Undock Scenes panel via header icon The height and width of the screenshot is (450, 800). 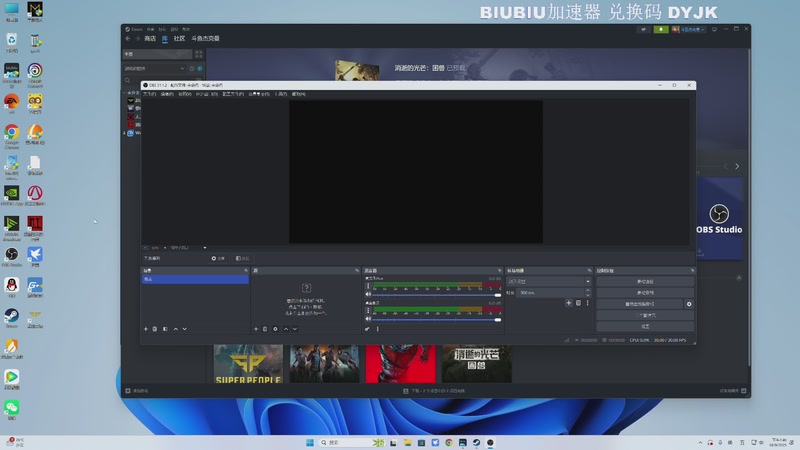(x=246, y=270)
